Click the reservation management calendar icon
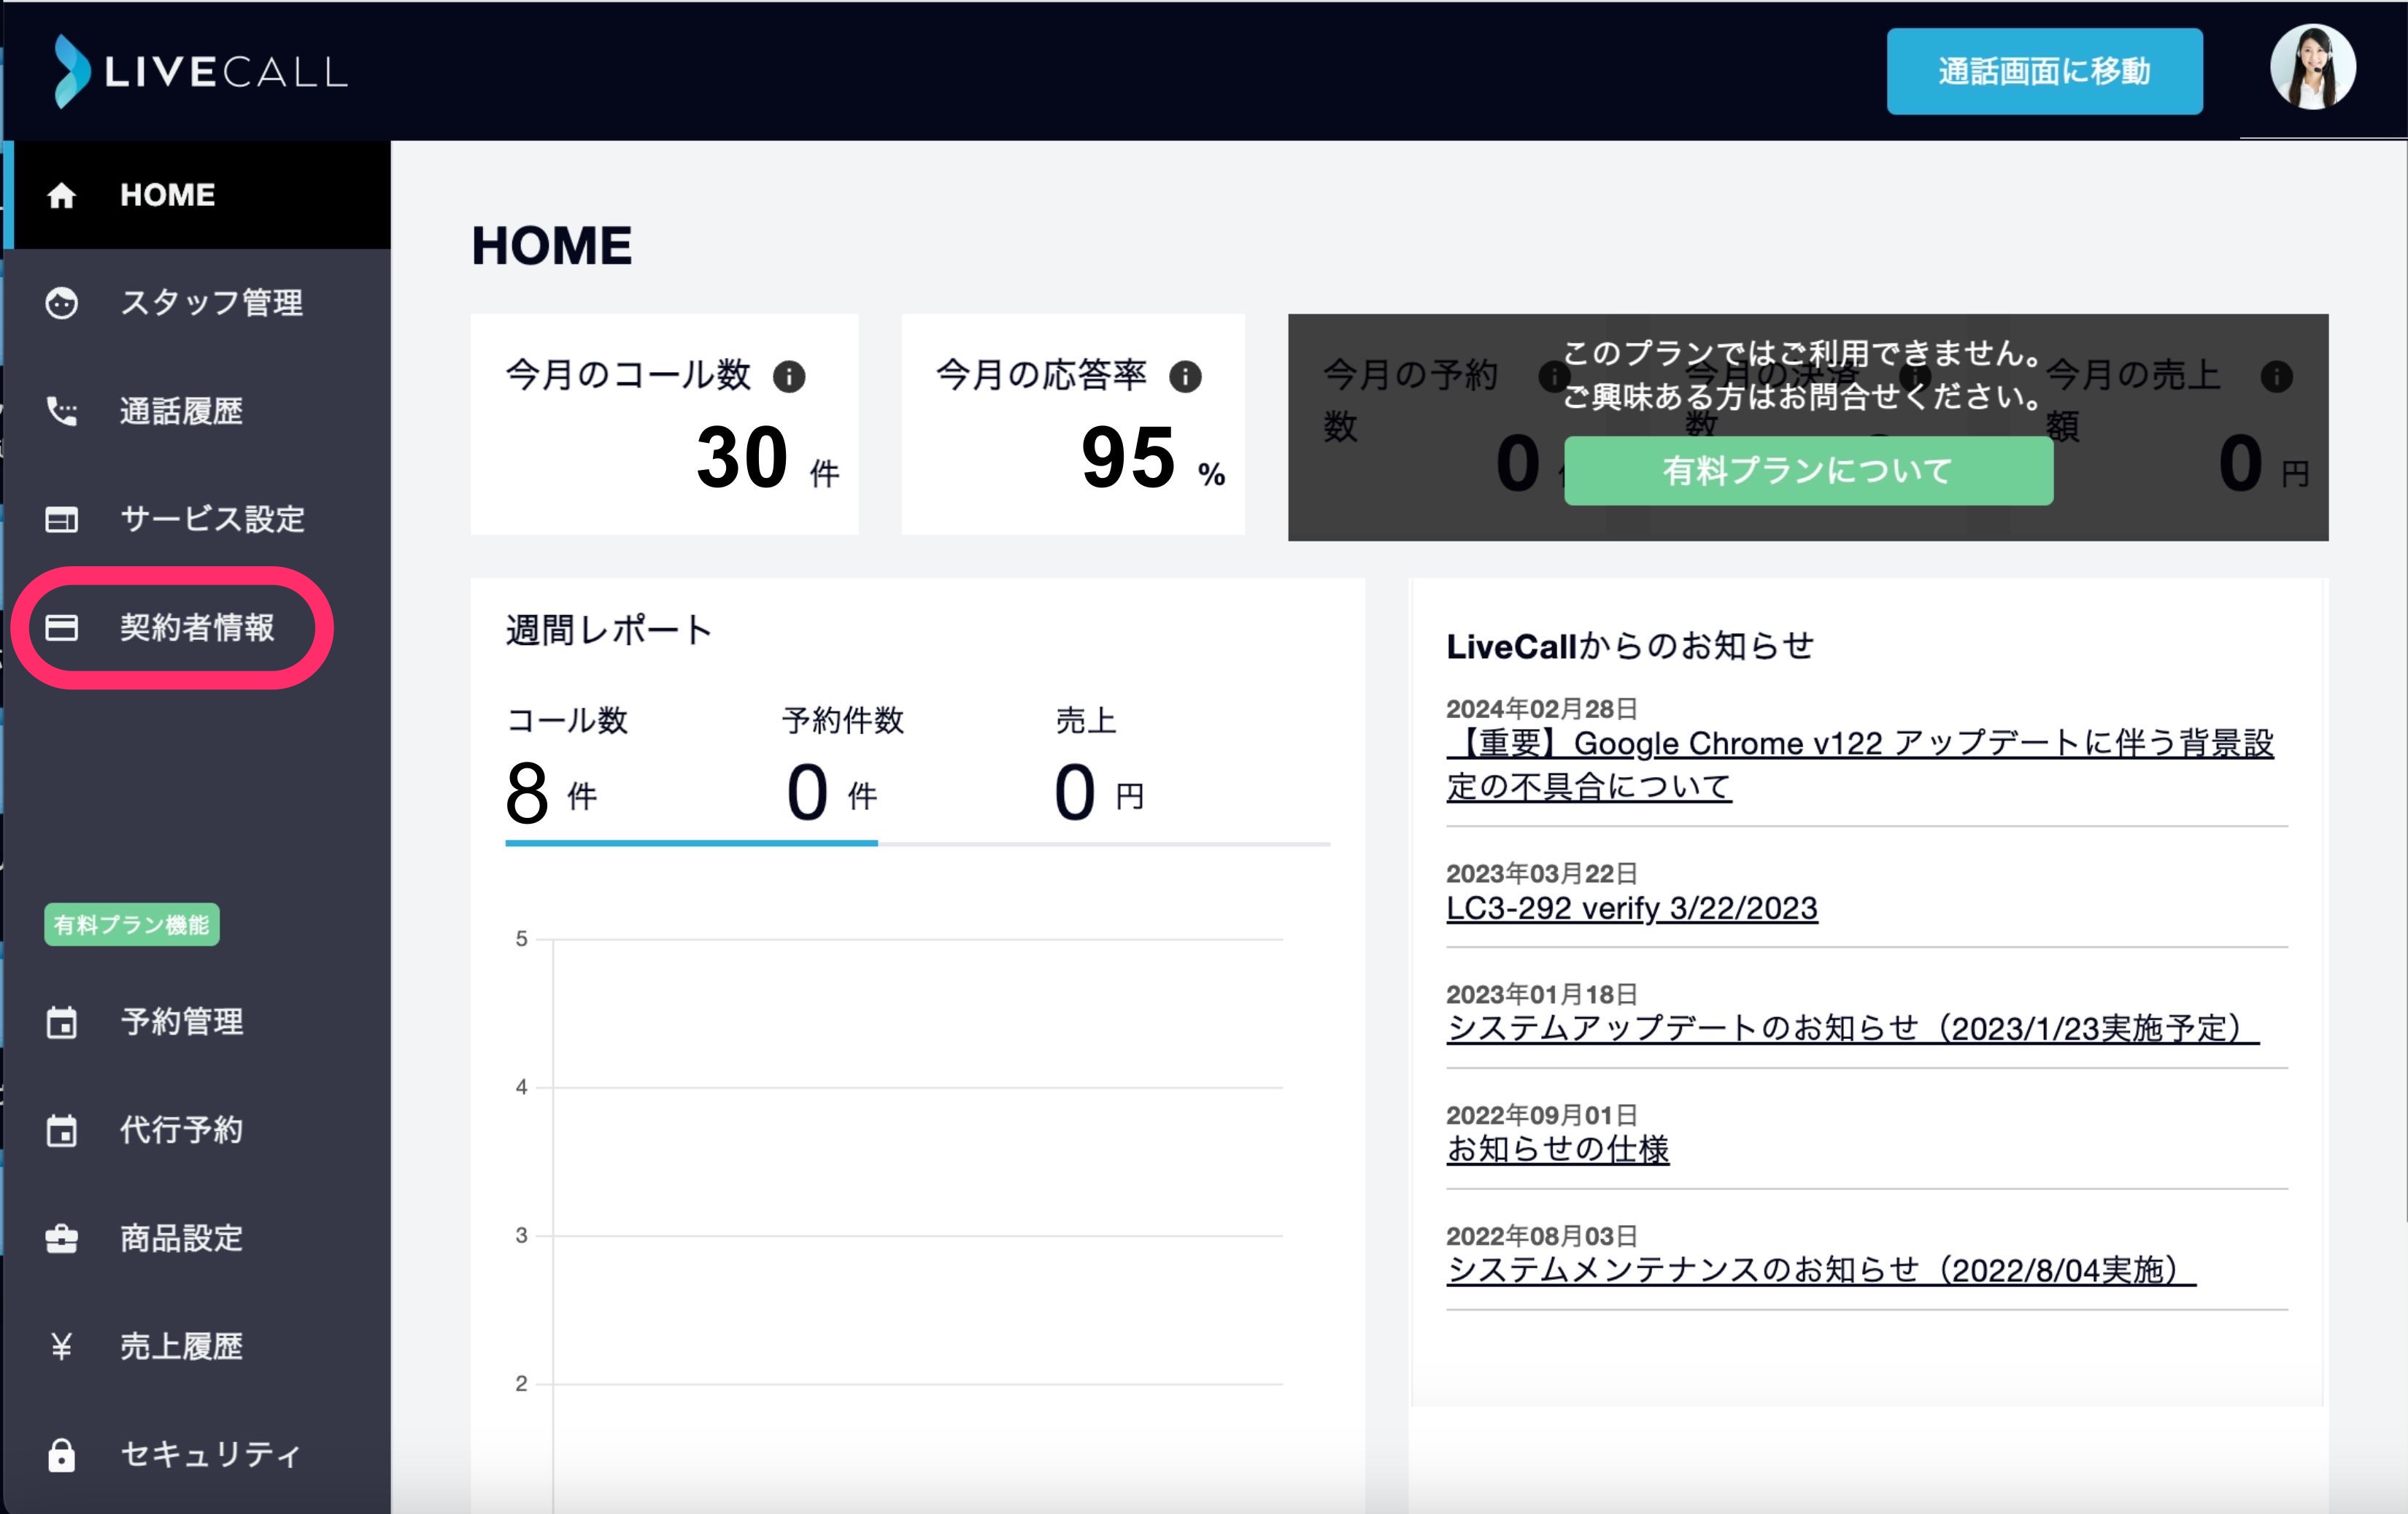The width and height of the screenshot is (2408, 1514). pos(62,1022)
